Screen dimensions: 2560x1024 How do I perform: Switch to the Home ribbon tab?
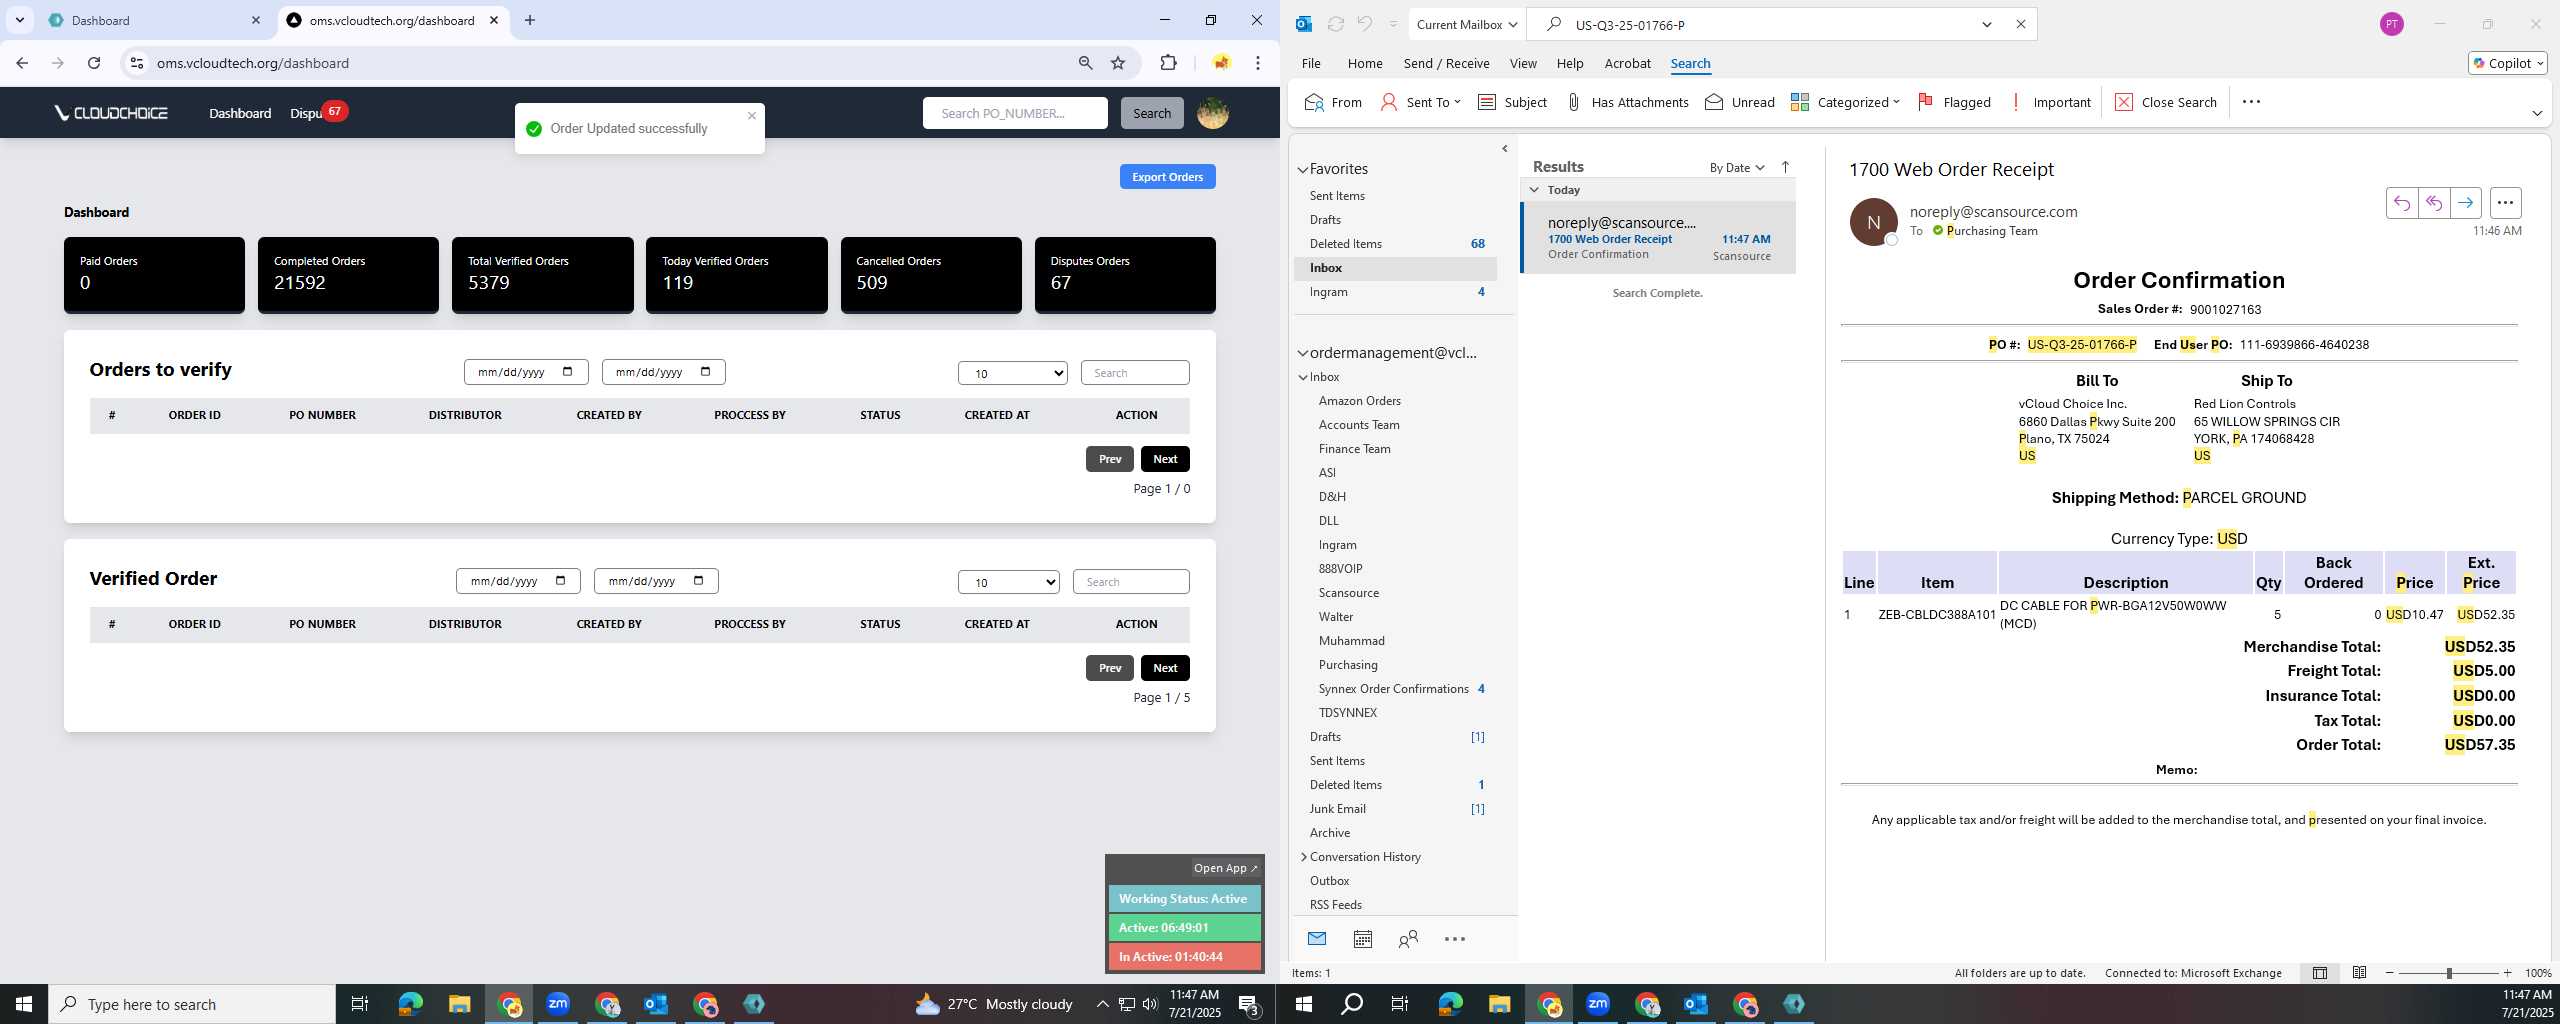pyautogui.click(x=1365, y=63)
